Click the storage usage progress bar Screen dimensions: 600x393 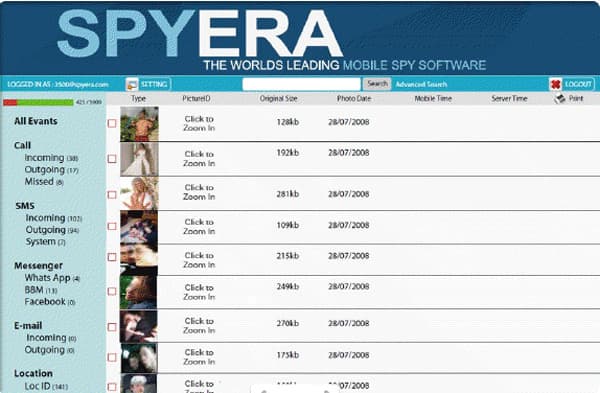(38, 102)
